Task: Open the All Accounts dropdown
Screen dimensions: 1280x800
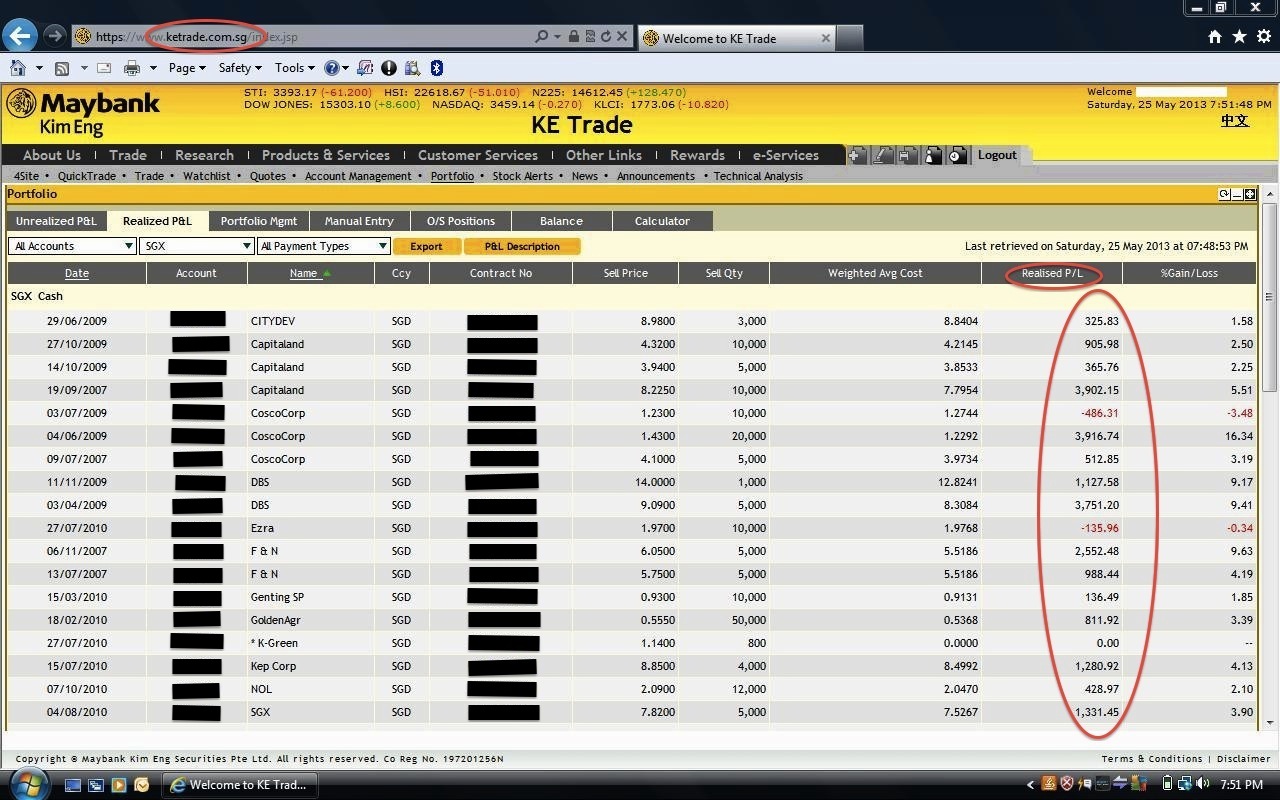Action: click(72, 246)
